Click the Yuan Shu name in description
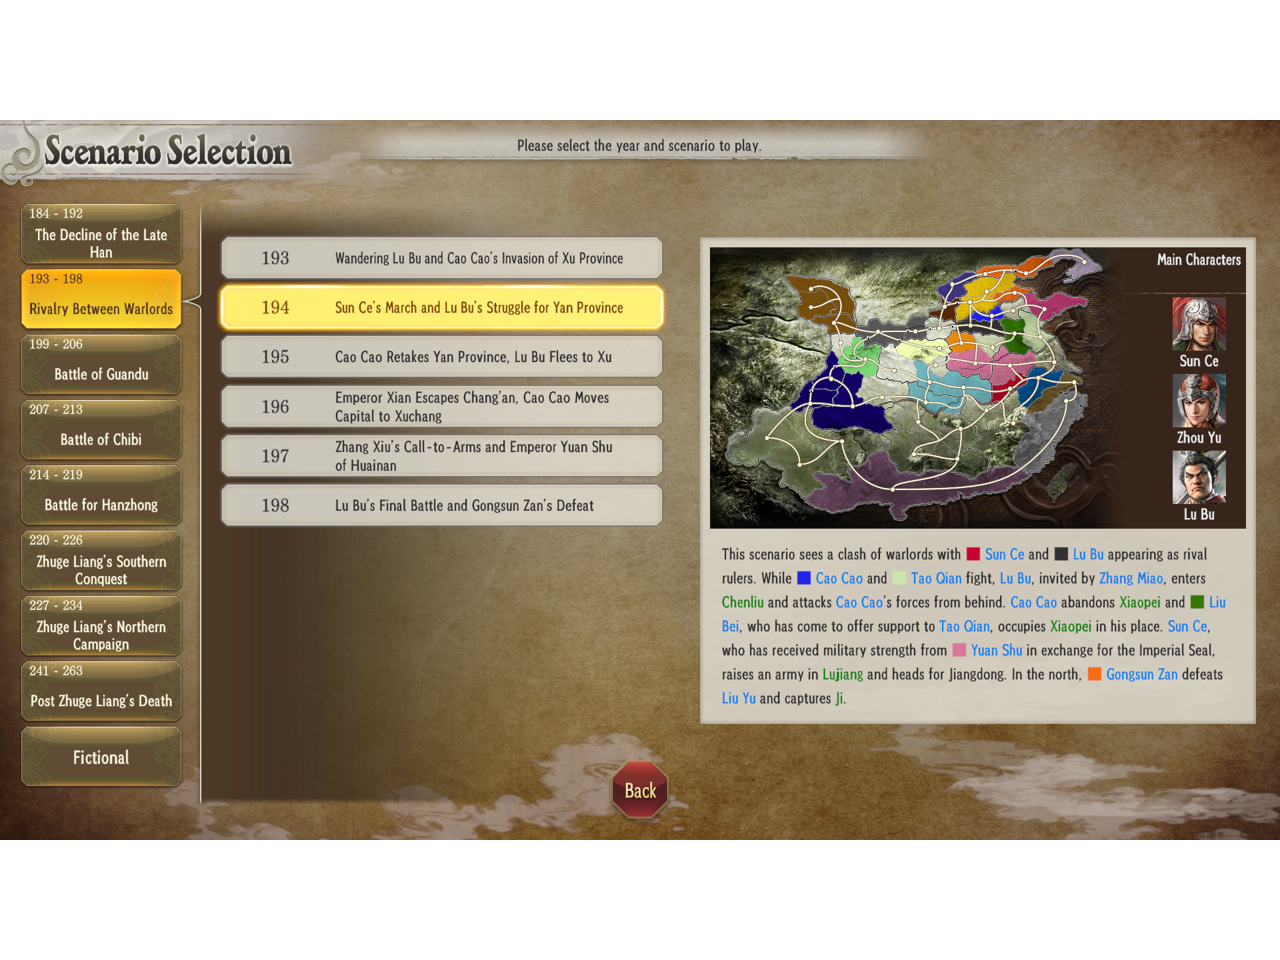1280x960 pixels. click(x=997, y=650)
